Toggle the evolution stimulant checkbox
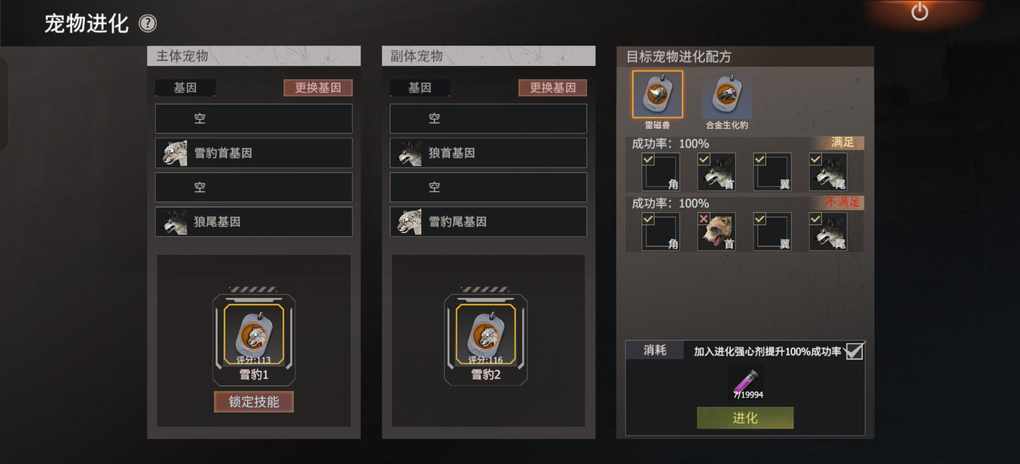 (854, 351)
